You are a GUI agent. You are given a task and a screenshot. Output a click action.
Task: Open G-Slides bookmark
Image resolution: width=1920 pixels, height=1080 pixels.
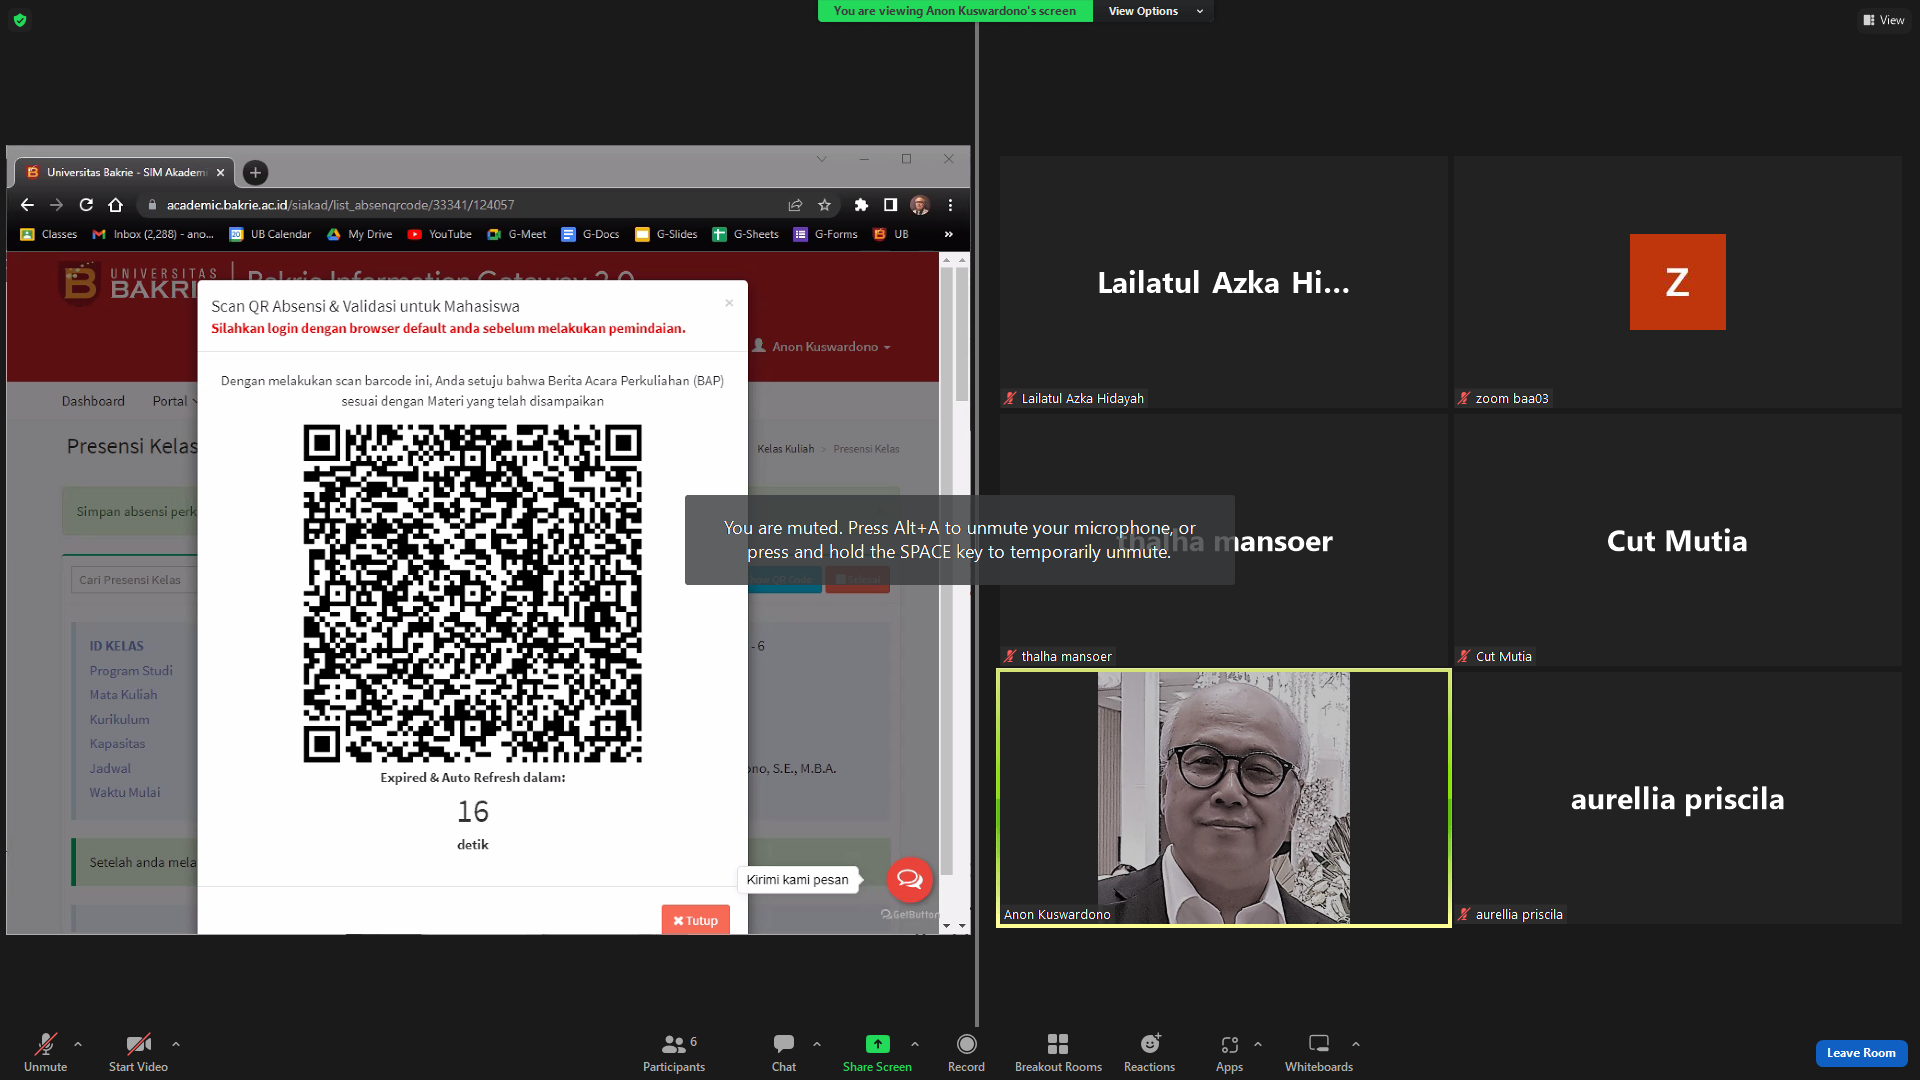pyautogui.click(x=667, y=234)
